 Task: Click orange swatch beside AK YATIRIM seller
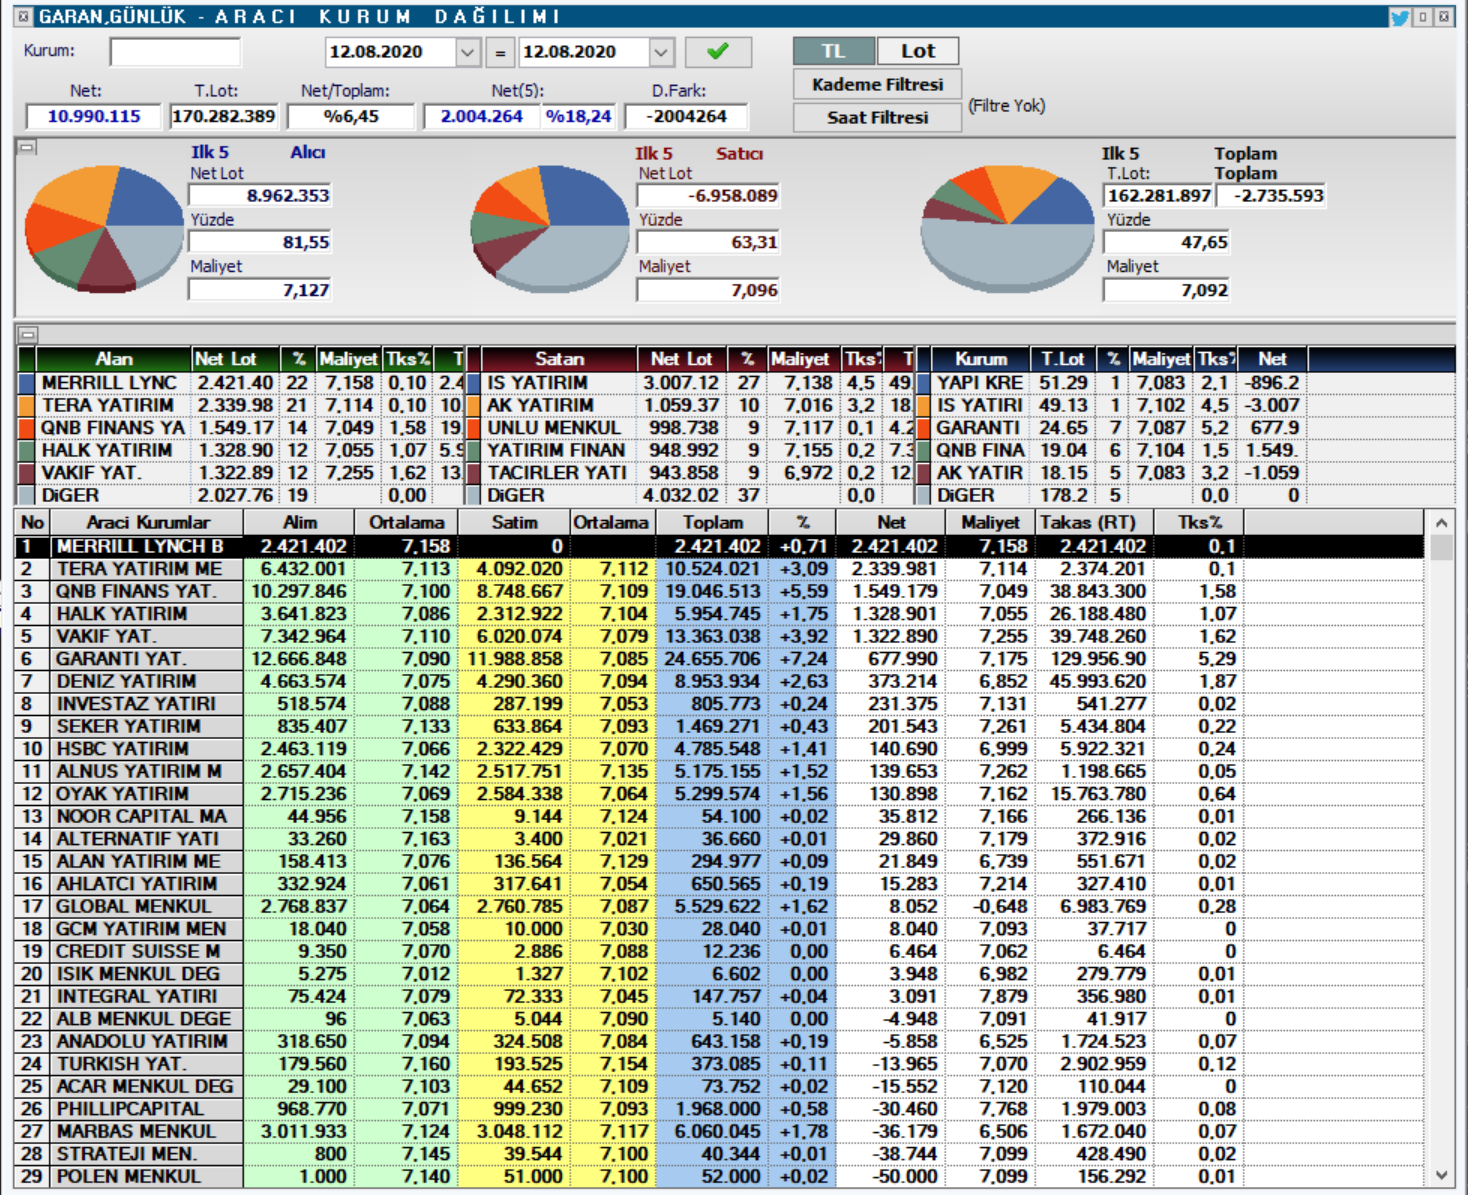click(473, 406)
